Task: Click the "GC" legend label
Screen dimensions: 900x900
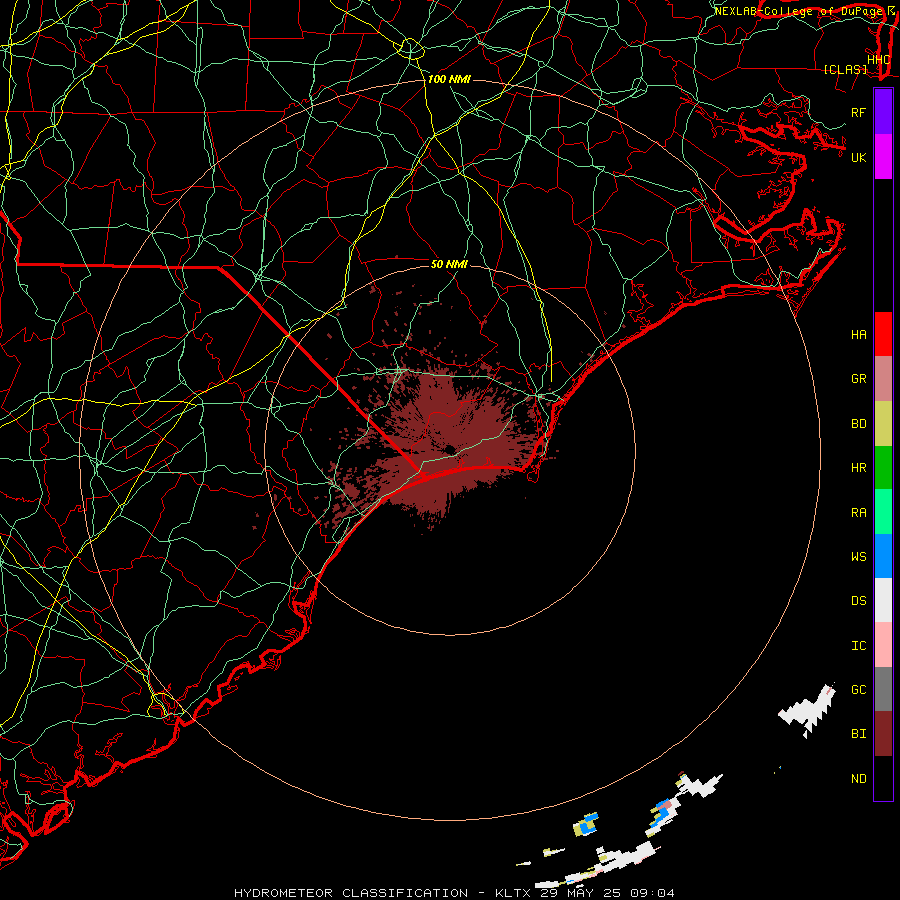Action: pyautogui.click(x=858, y=690)
